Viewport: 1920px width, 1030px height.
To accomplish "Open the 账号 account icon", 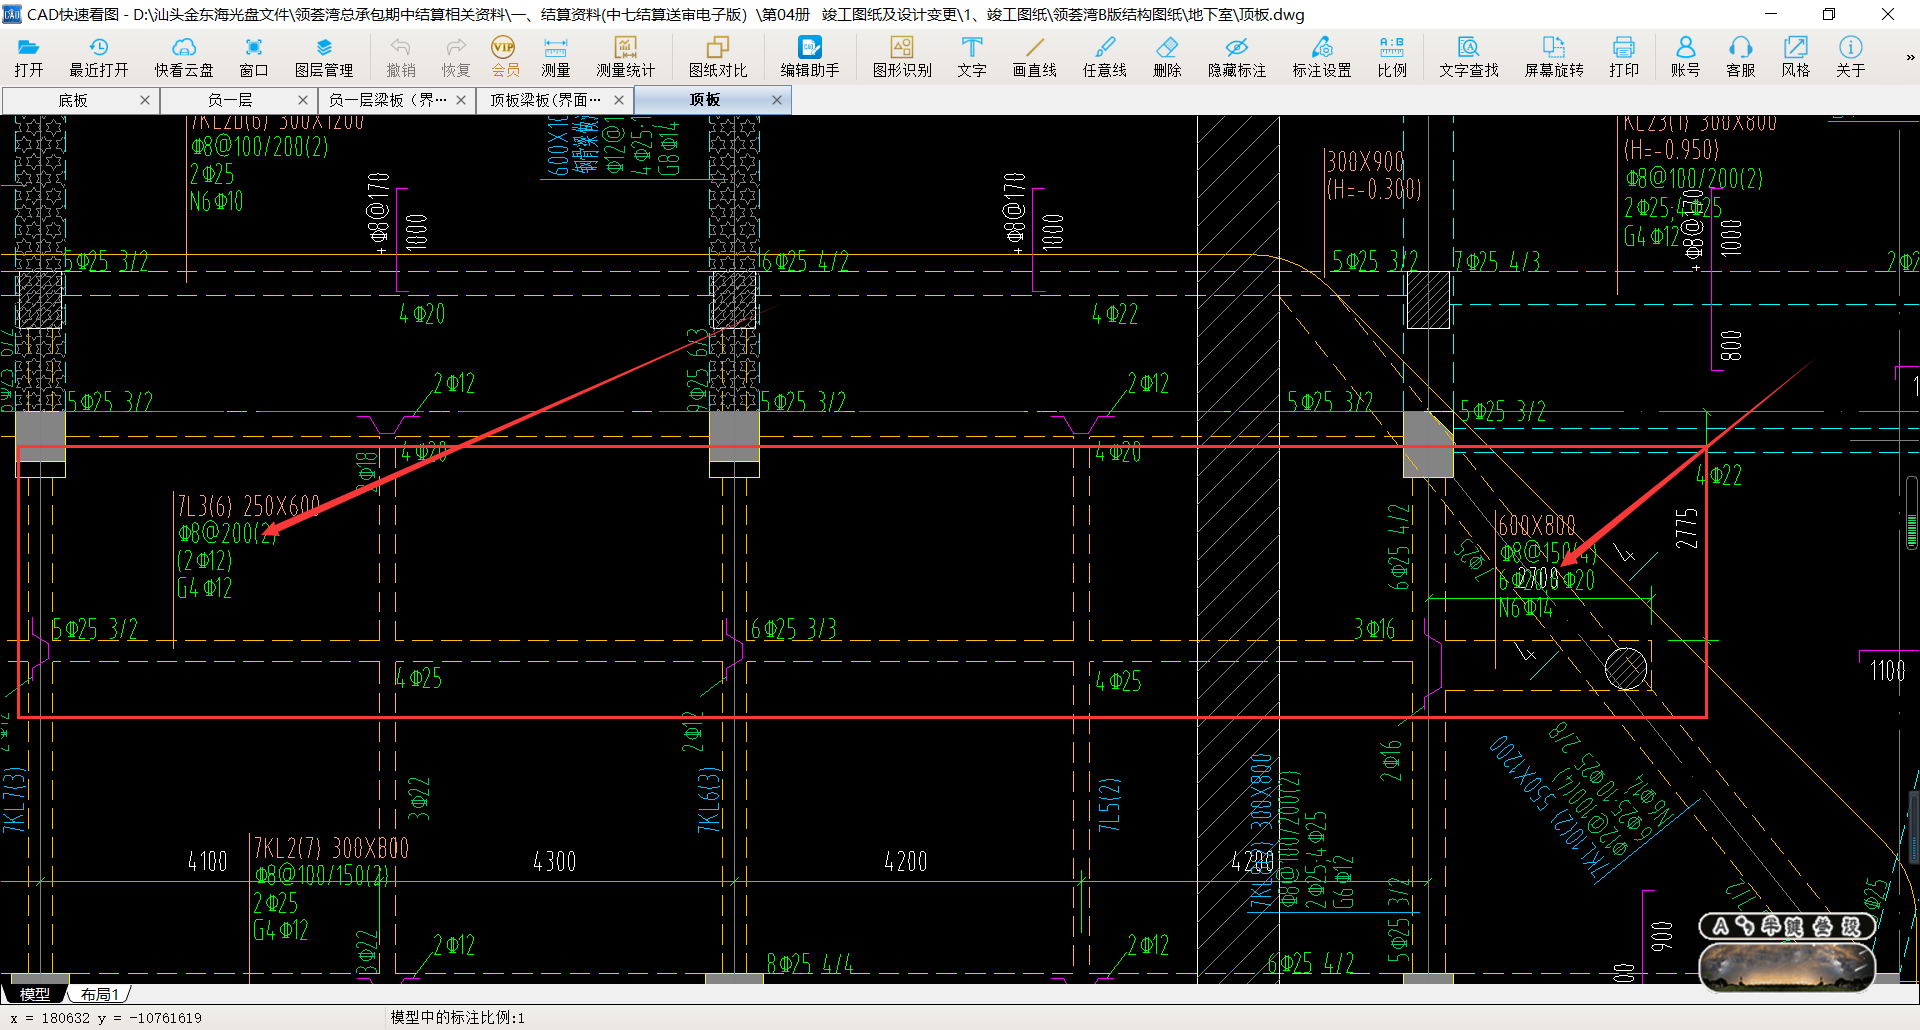I will tap(1685, 57).
